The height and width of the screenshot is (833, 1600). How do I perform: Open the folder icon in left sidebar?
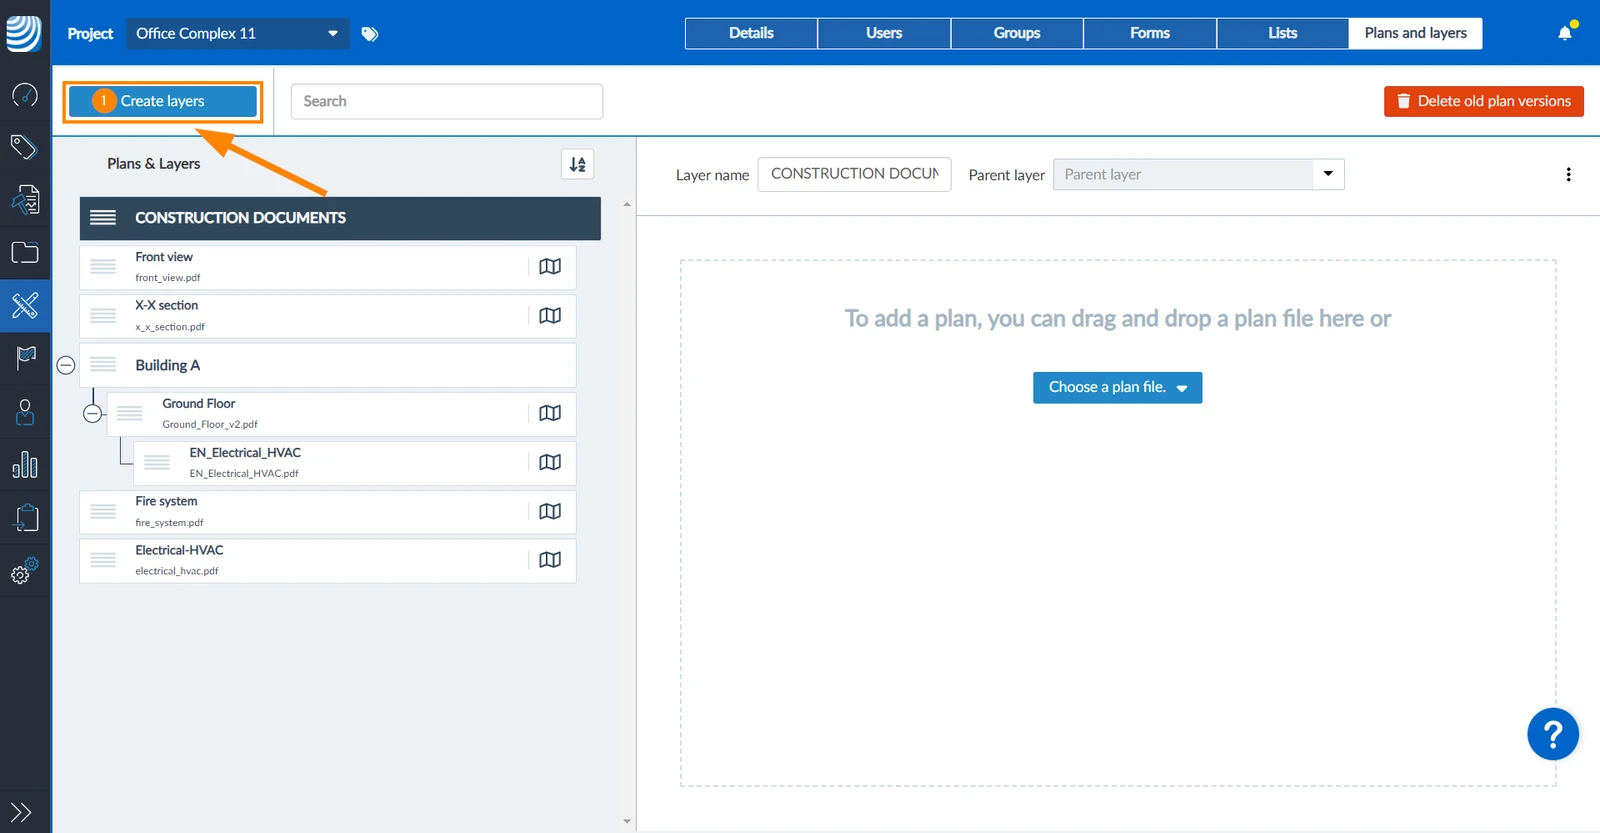[x=25, y=253]
